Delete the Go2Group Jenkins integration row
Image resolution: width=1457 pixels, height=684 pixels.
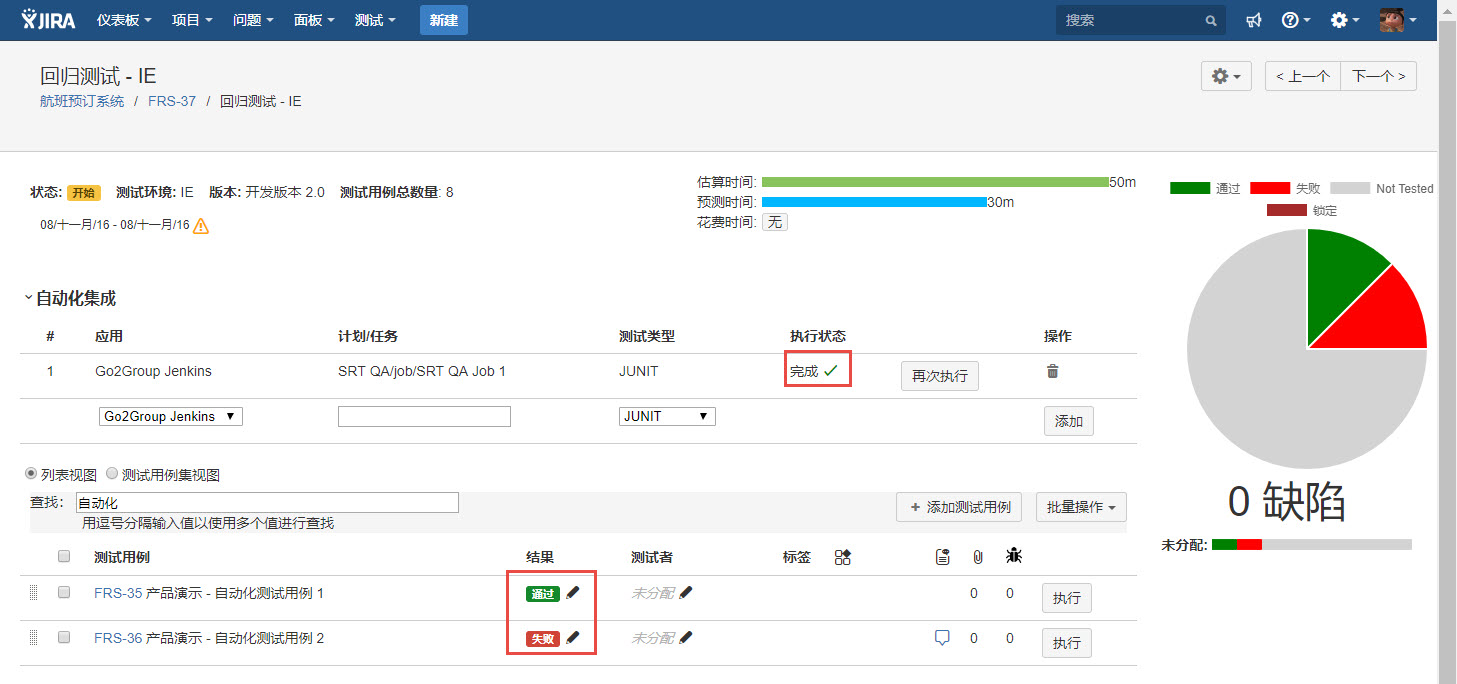pyautogui.click(x=1052, y=371)
